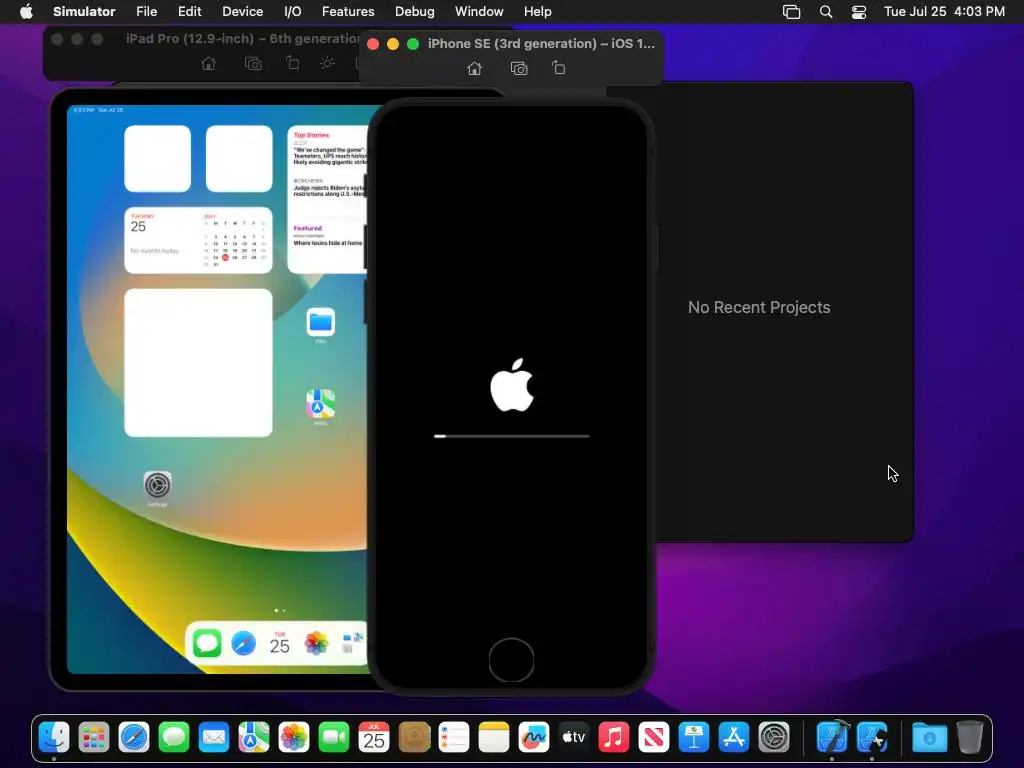The height and width of the screenshot is (768, 1024).
Task: Click the window switcher icon in menu bar
Action: coord(791,12)
